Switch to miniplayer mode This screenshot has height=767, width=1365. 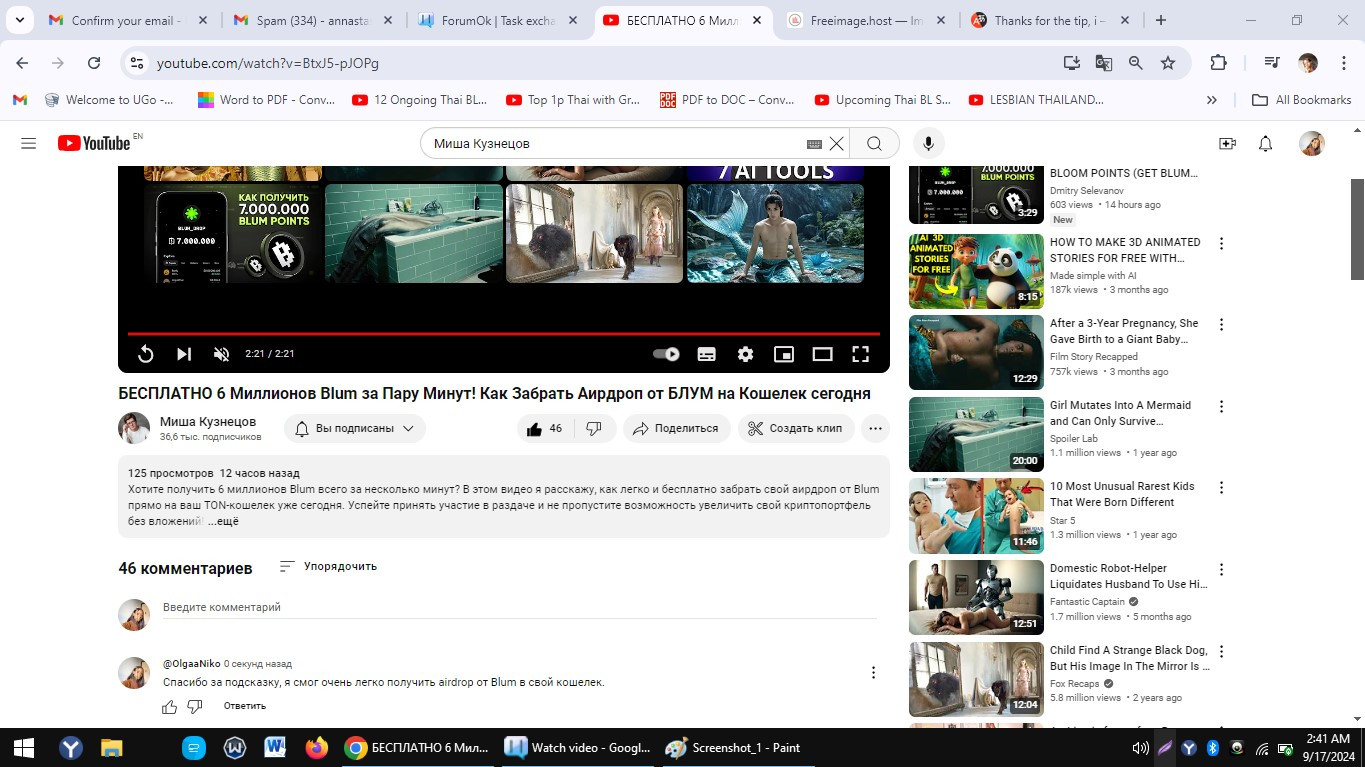pyautogui.click(x=784, y=354)
